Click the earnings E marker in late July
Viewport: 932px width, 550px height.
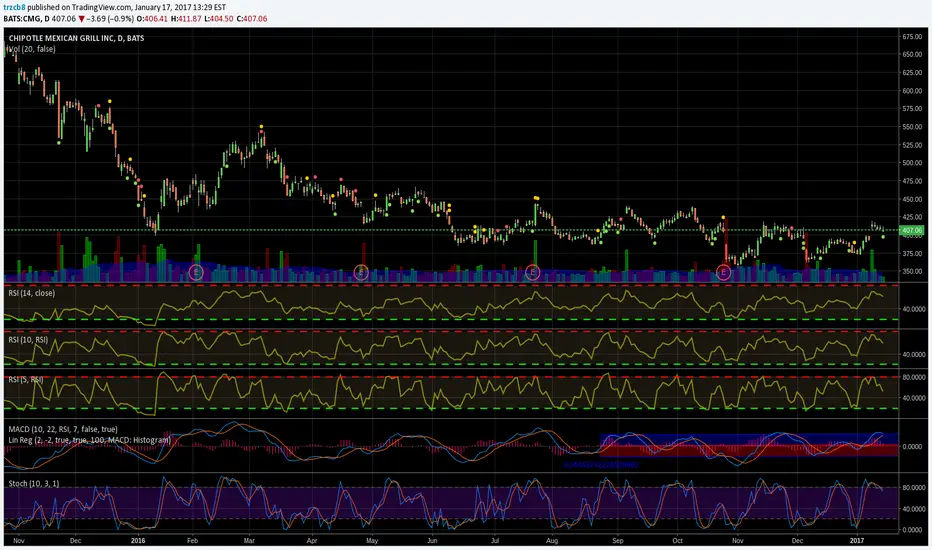point(533,273)
